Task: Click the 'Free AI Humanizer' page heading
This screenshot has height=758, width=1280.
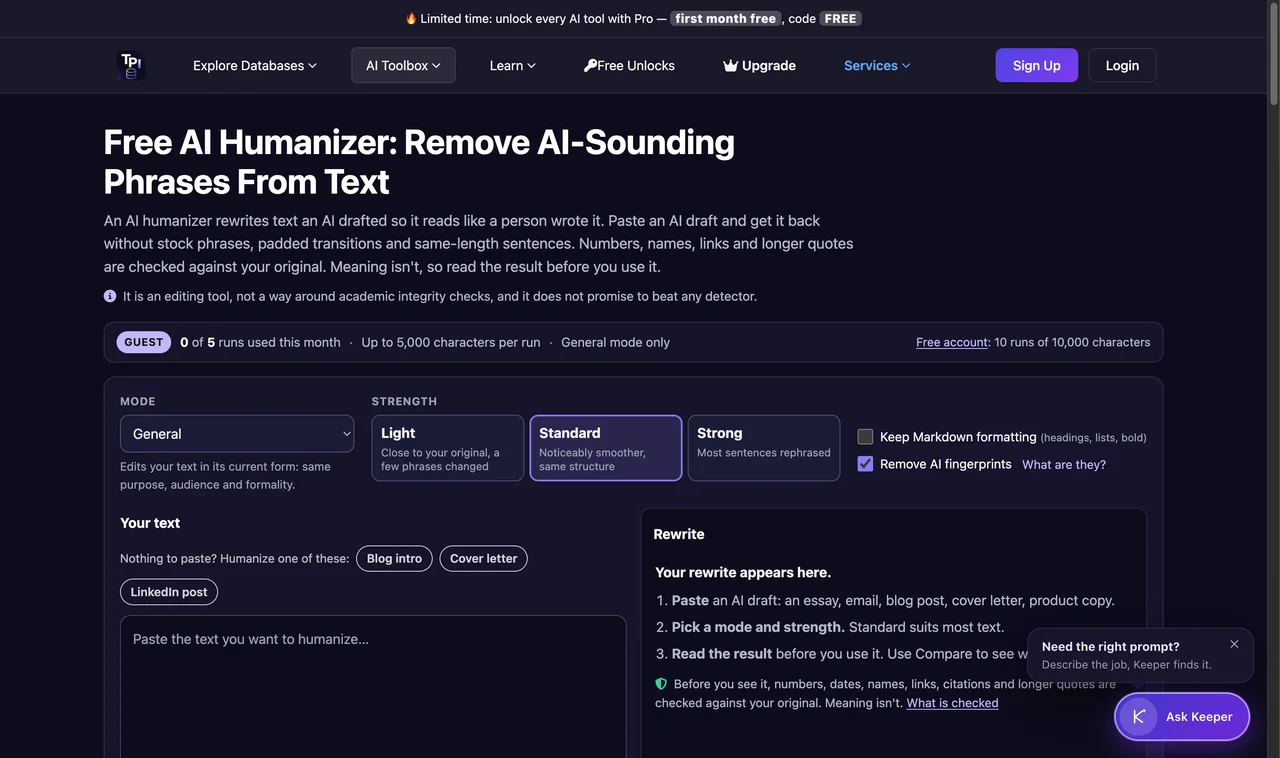Action: (419, 162)
